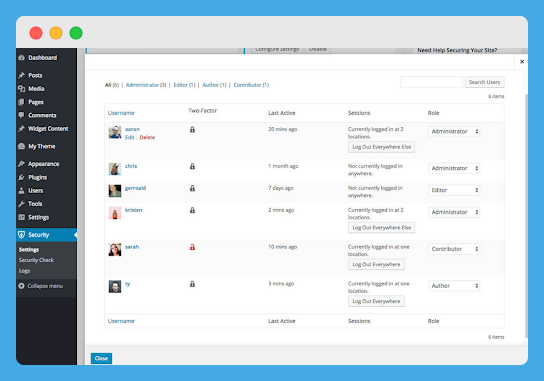
Task: Open the role dropdown for aaron
Action: (x=454, y=131)
